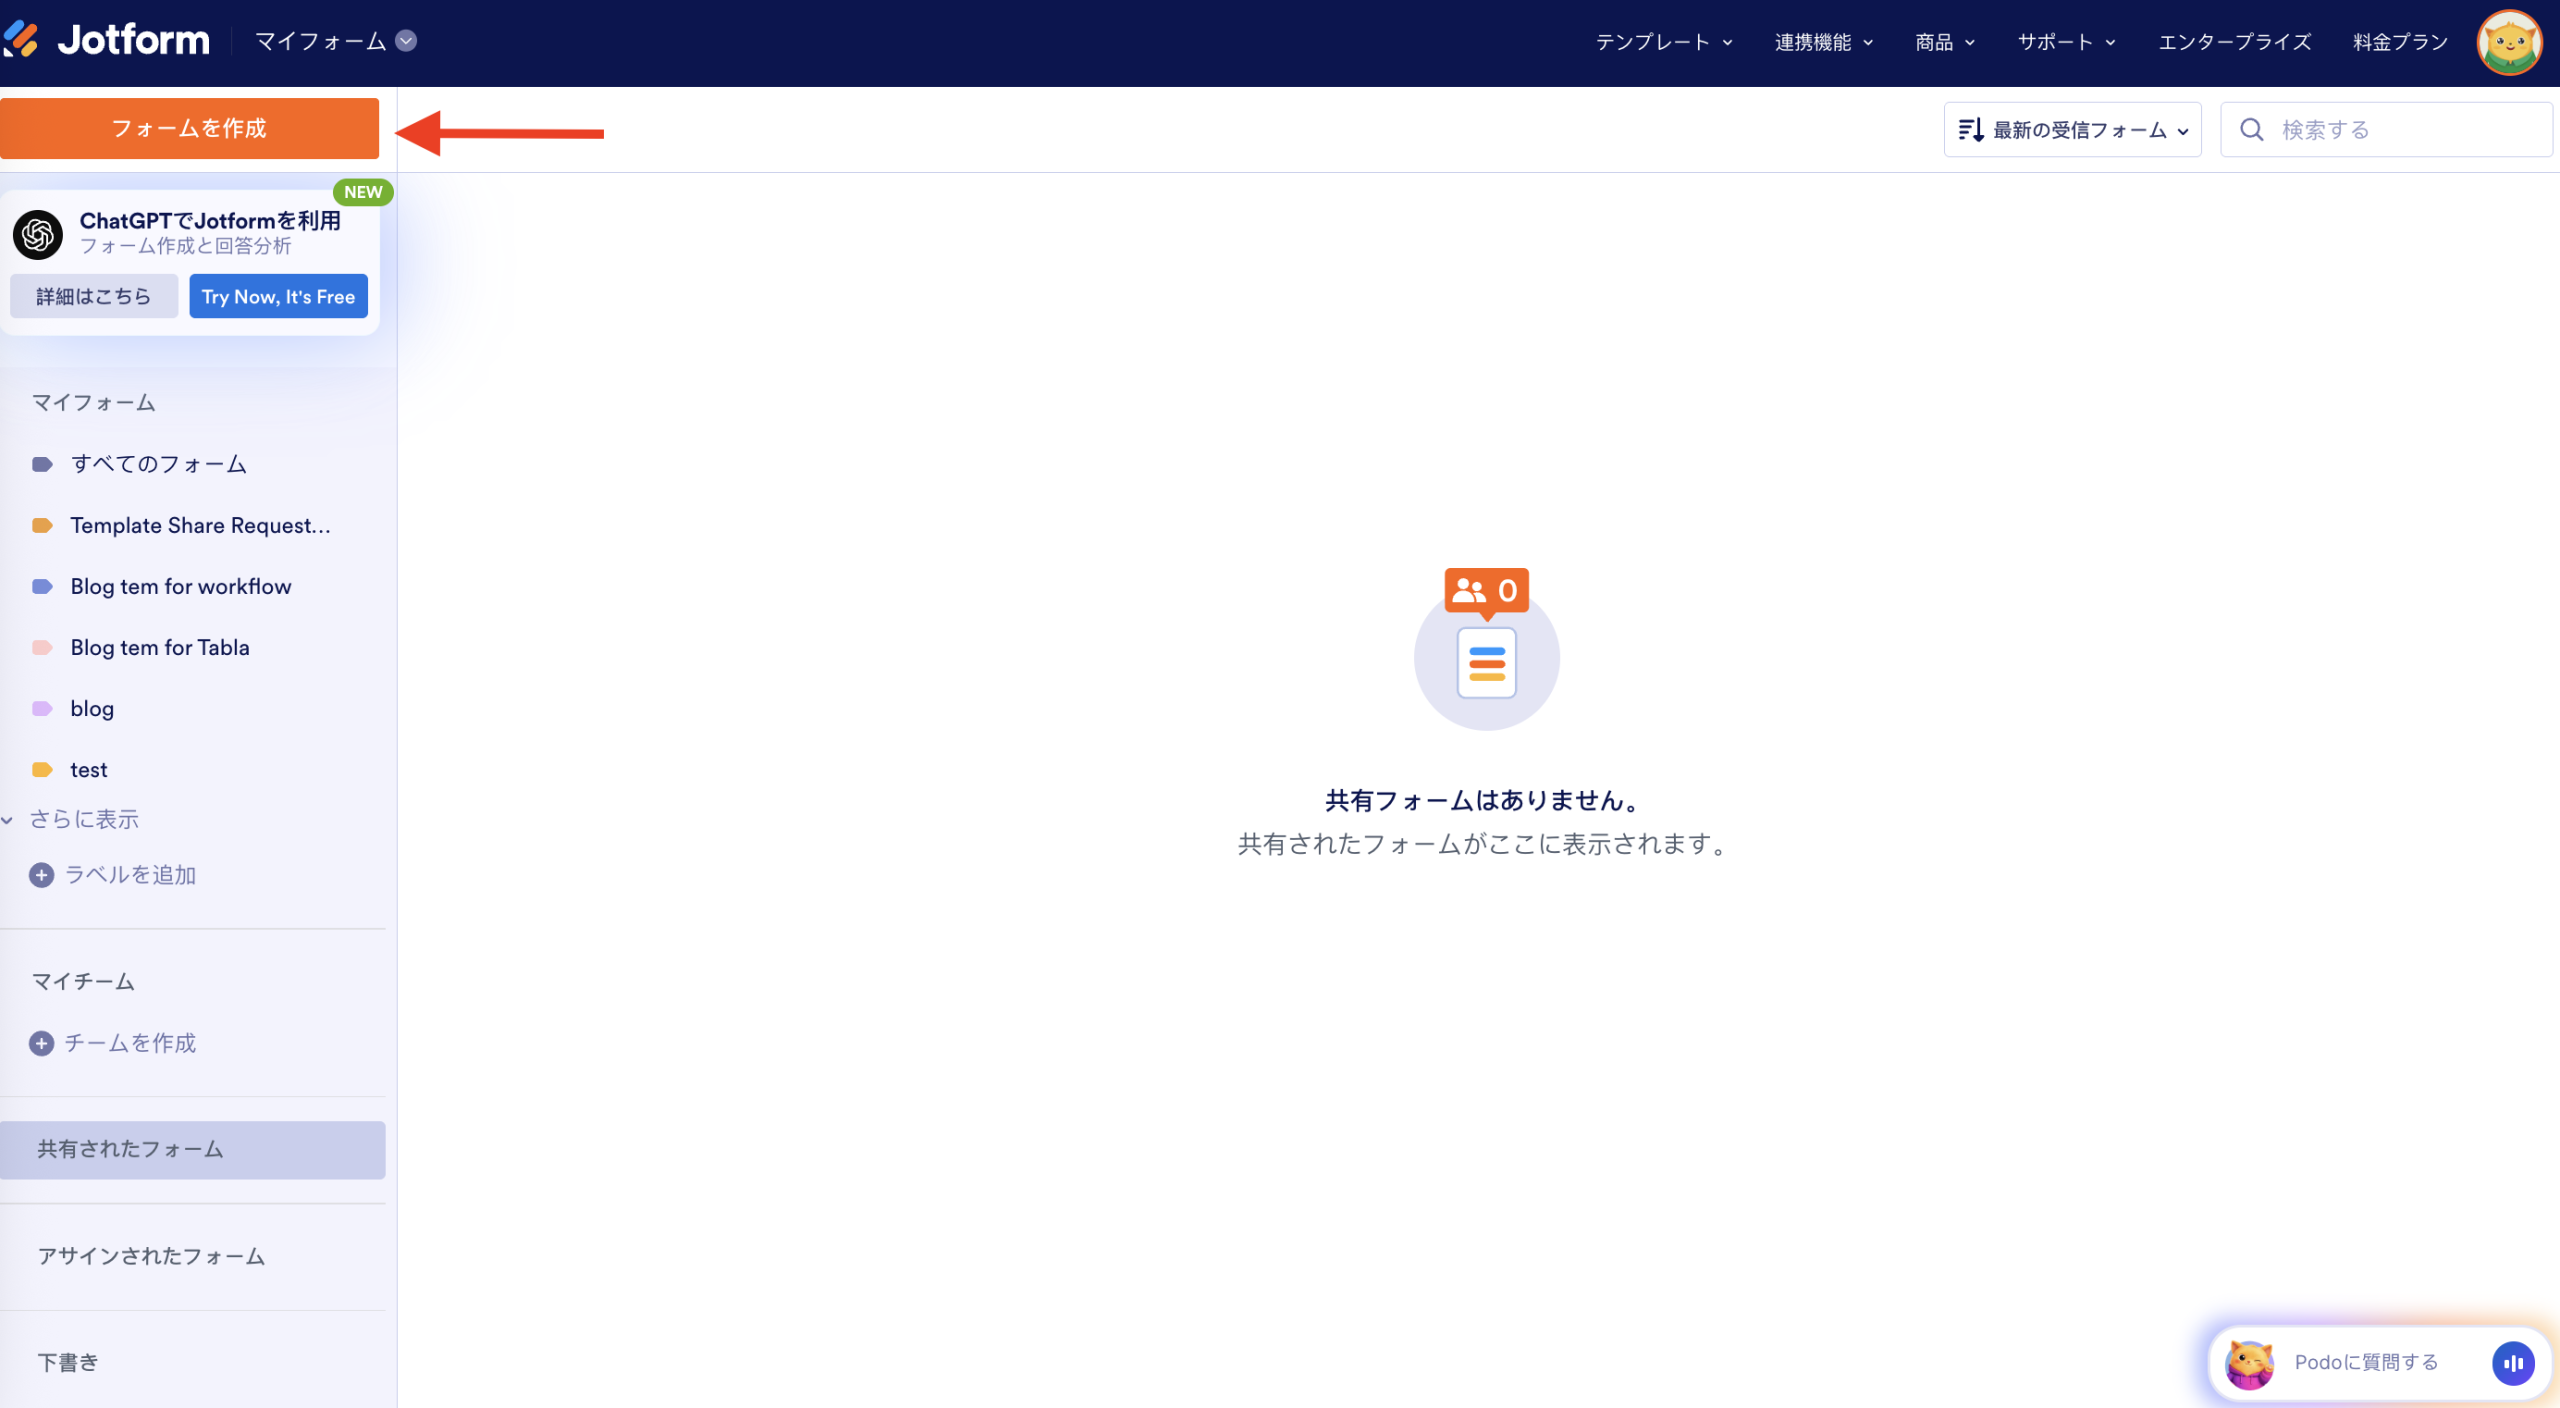Click the ChatGPT logo in the promo card
Viewport: 2560px width, 1408px height.
[39, 233]
